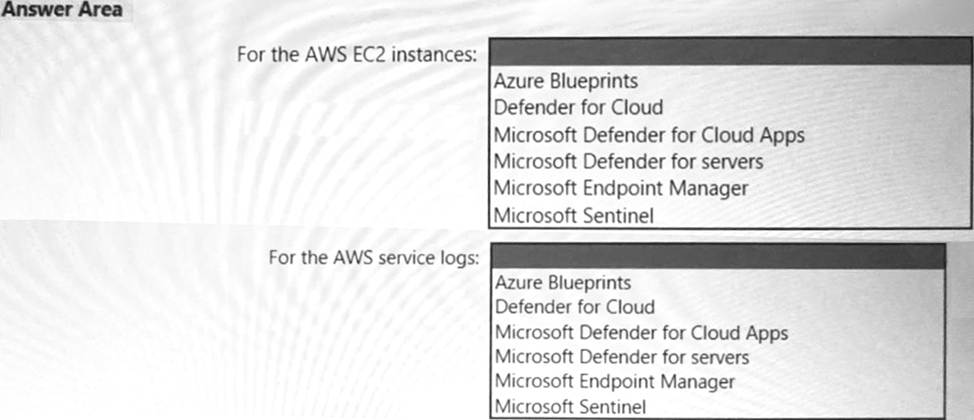Click the "For the AWS EC2 instances:" label
This screenshot has width=974, height=420.
(x=355, y=53)
